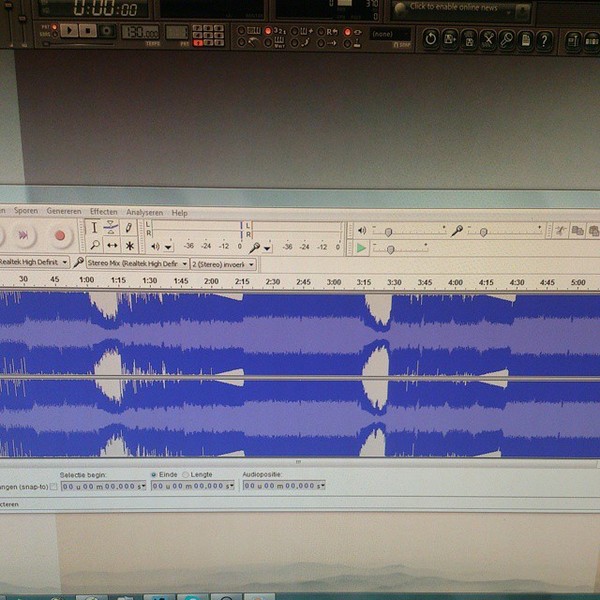
Task: Open the 2 (Stereo) channels dropdown
Action: pos(223,264)
